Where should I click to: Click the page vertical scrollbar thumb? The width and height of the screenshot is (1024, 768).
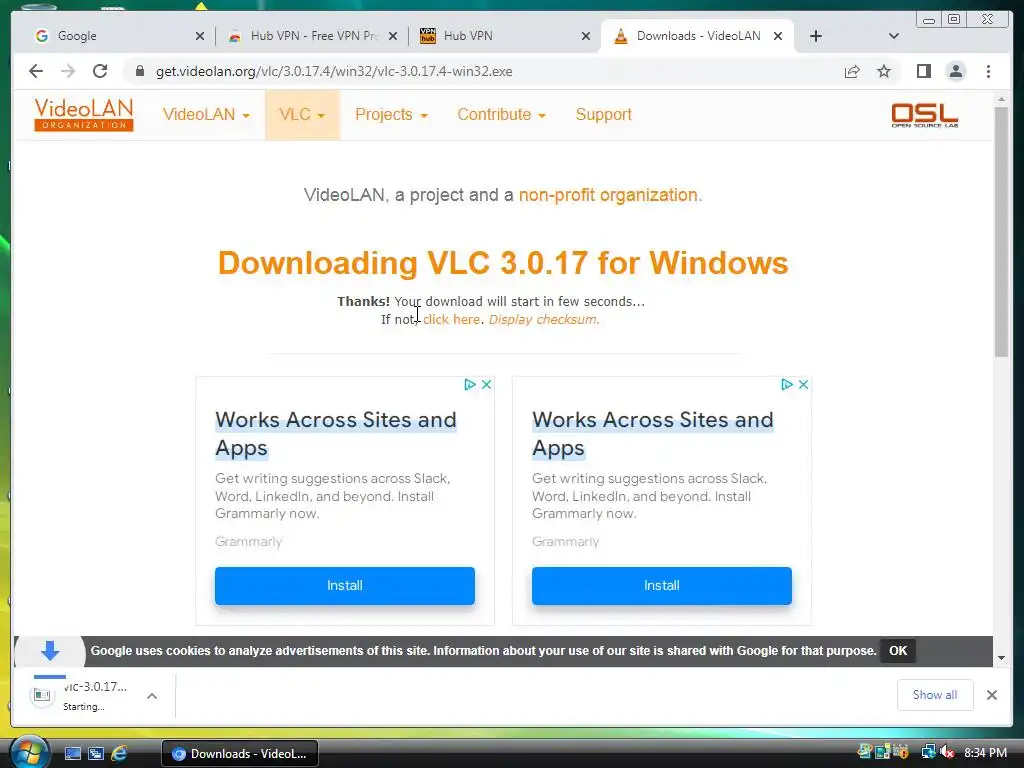(x=1001, y=232)
